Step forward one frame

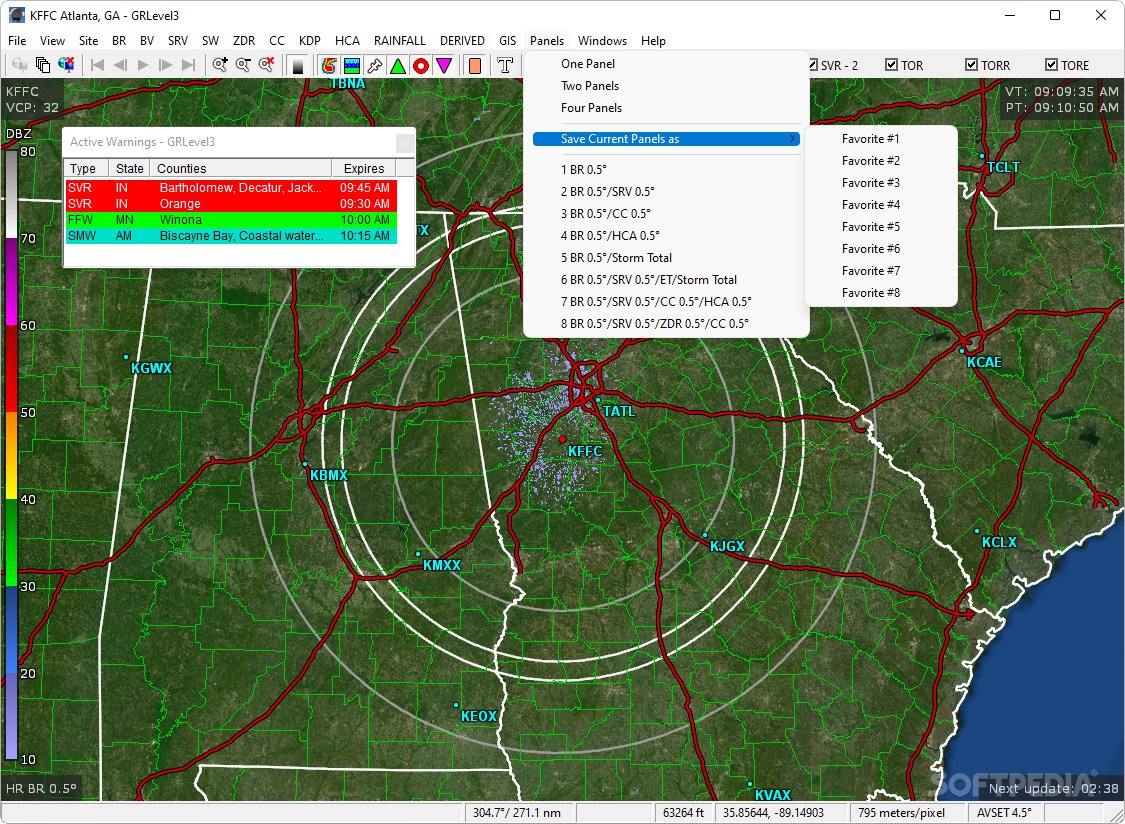point(166,65)
